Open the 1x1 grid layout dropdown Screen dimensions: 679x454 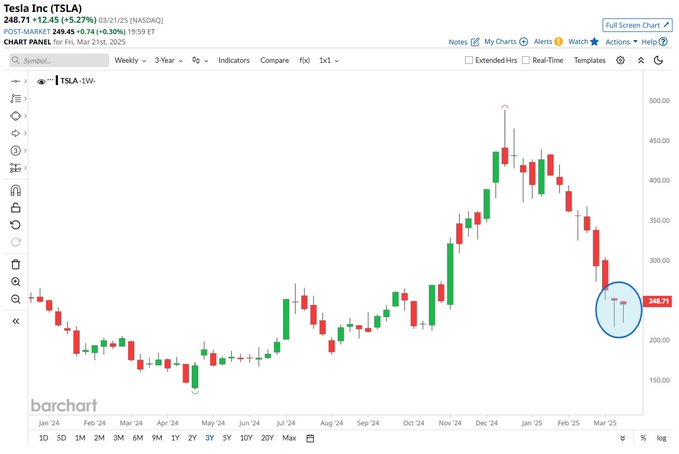[329, 60]
